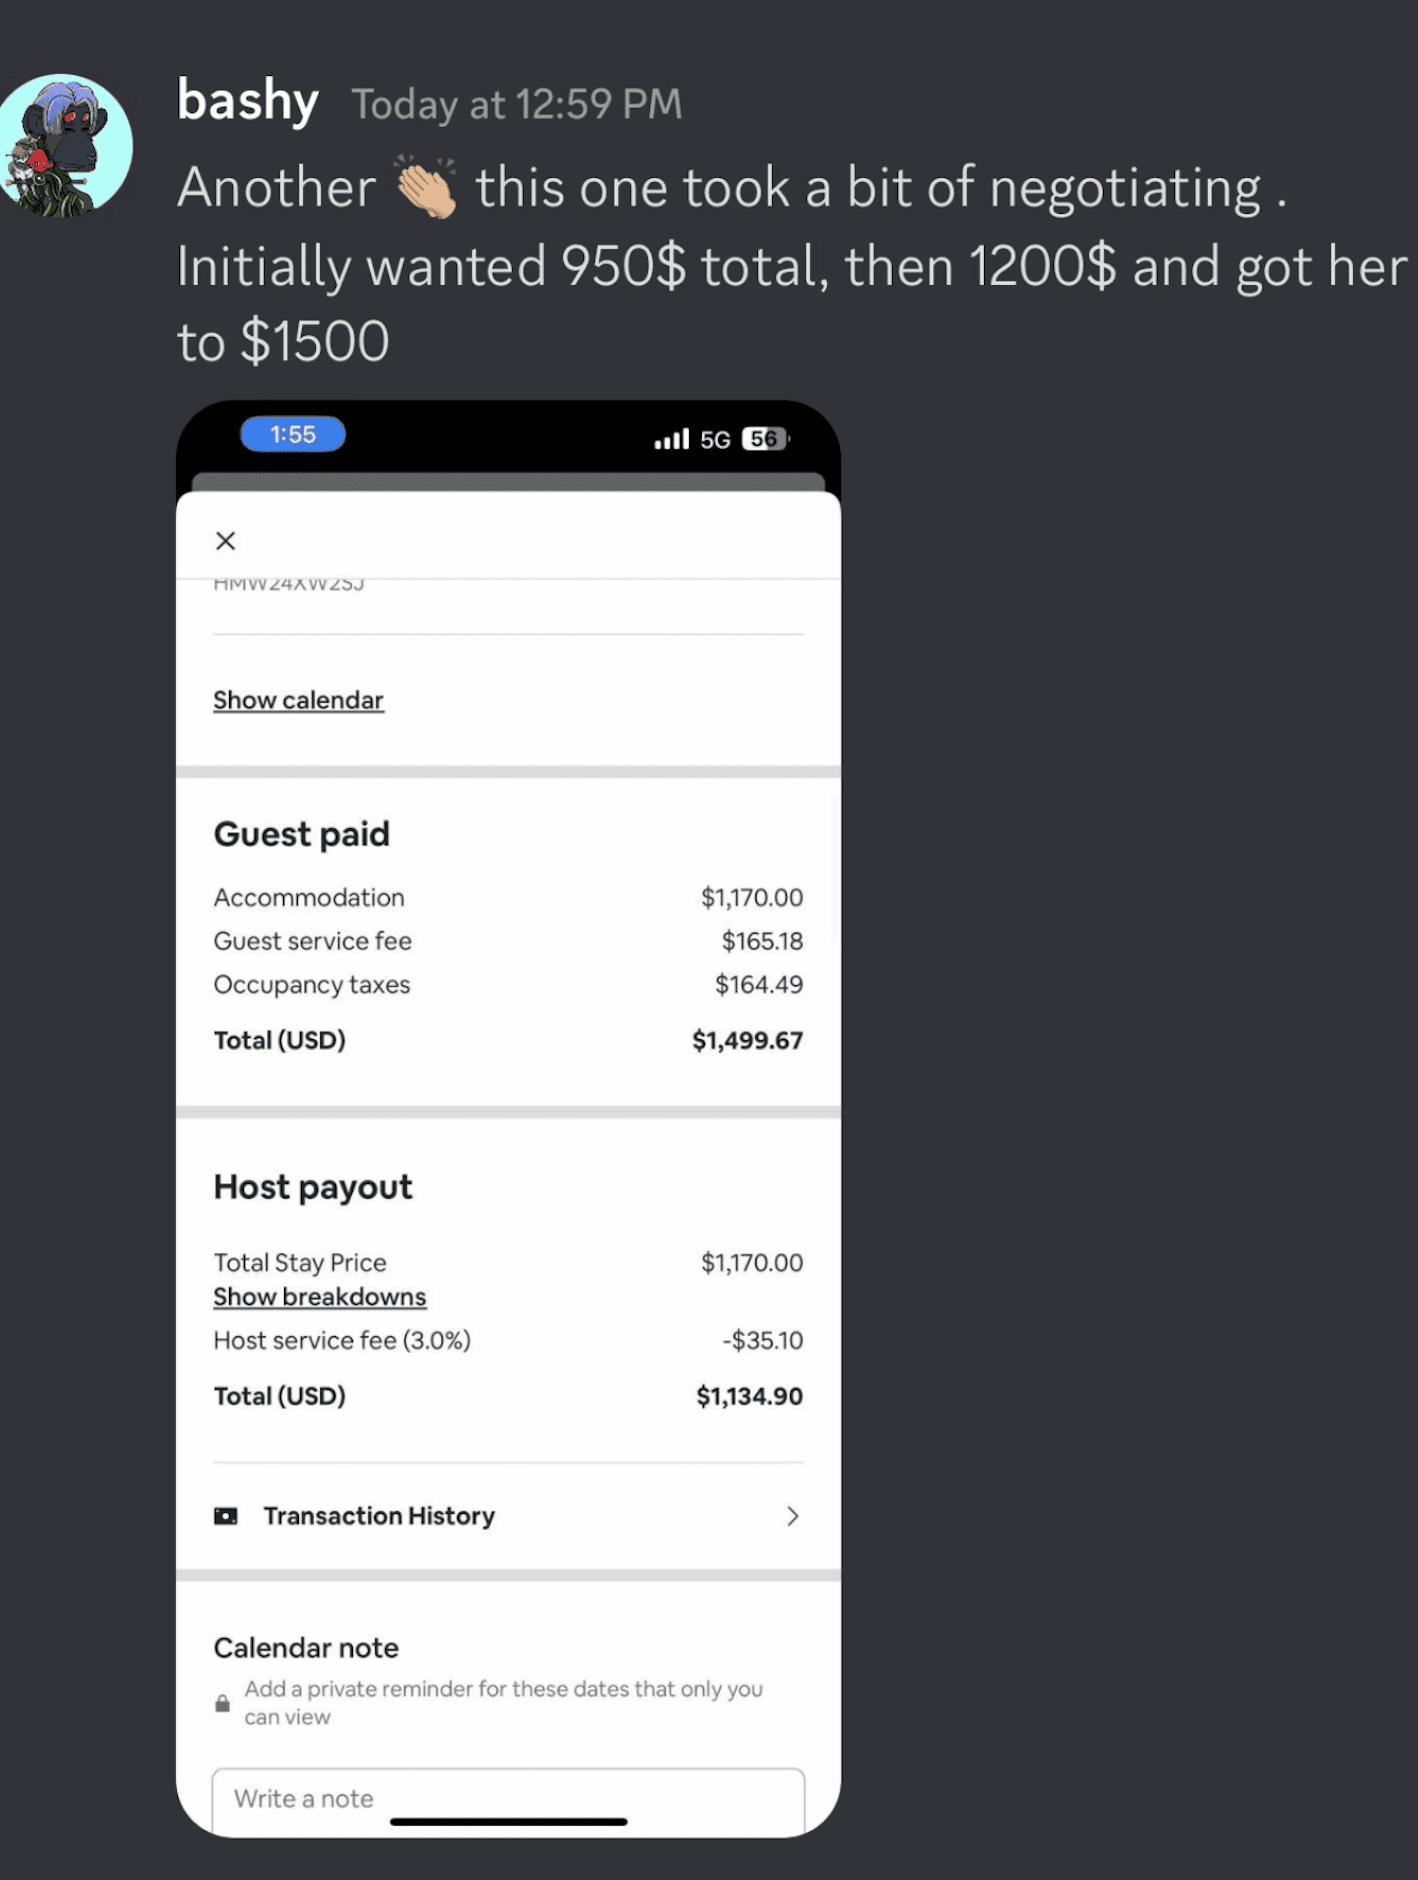1418x1880 pixels.
Task: Tap the 5G network indicator
Action: pos(715,440)
